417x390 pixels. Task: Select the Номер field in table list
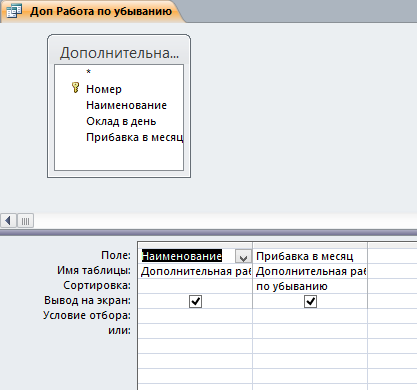(x=104, y=89)
